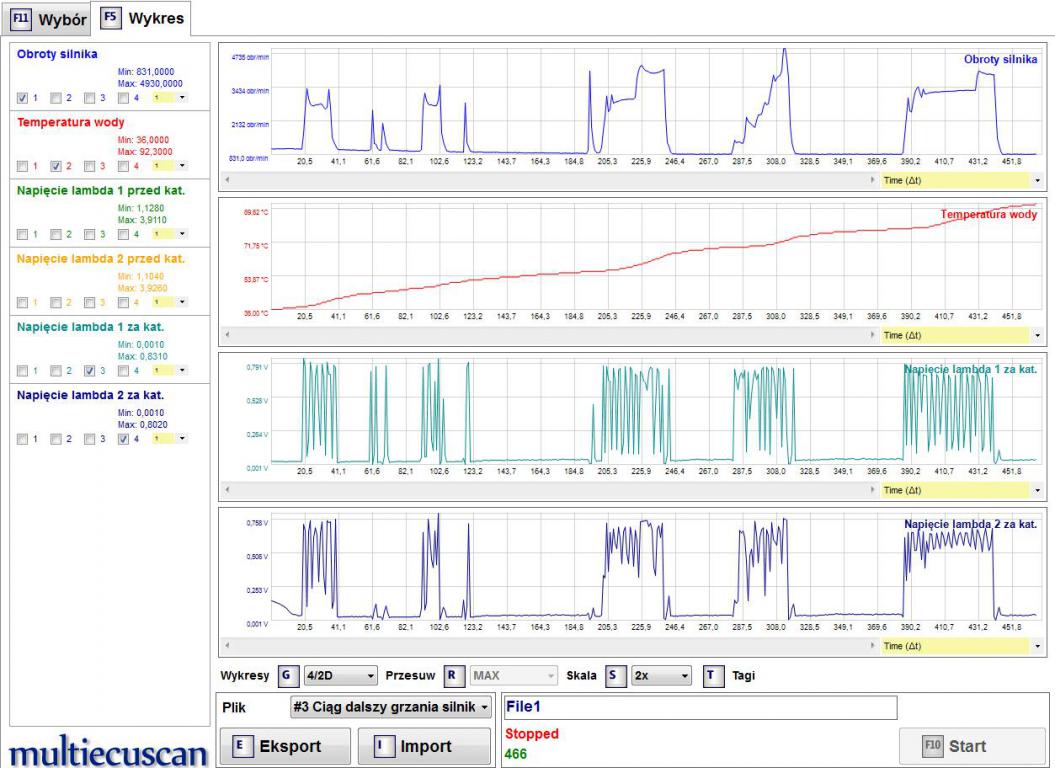Click the multiecuscan logo
Image resolution: width=1055 pixels, height=768 pixels.
(109, 750)
